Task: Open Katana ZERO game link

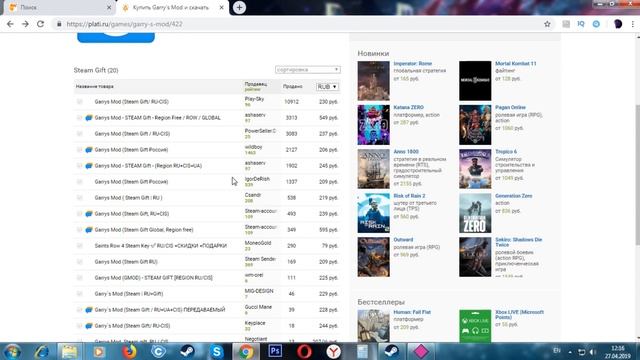Action: 409,107
